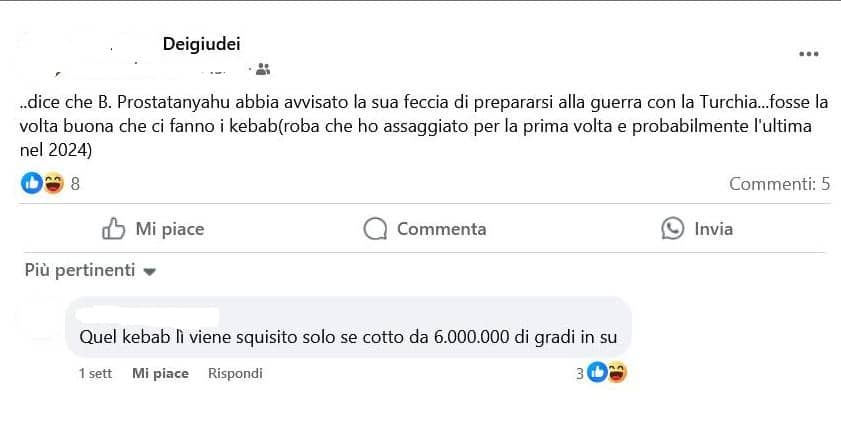
Task: Toggle Mi piace on the kebab comment
Action: (x=160, y=373)
